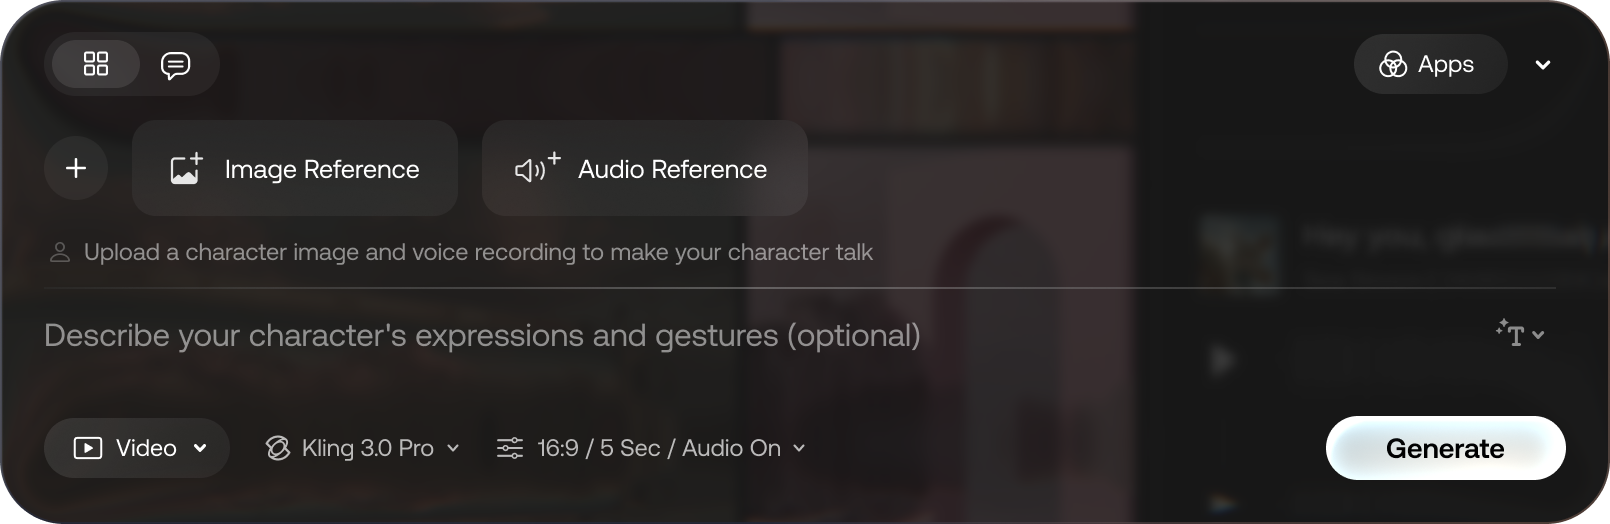
Task: Click the Audio Reference speaker icon
Action: 537,168
